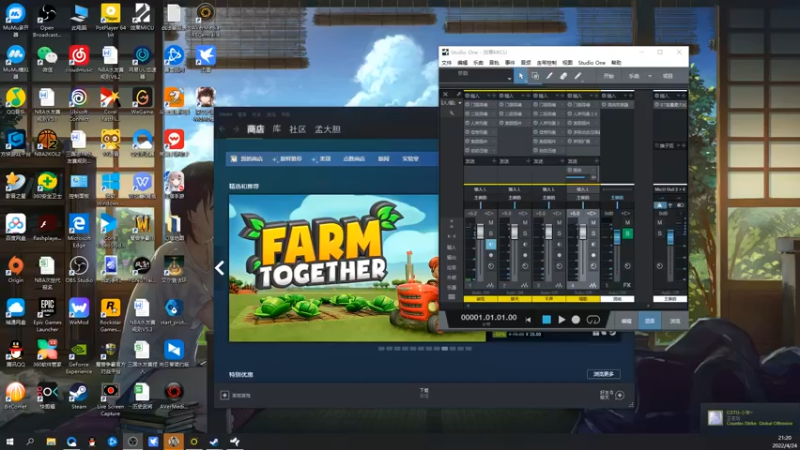Click the Add a Game plus icon in Steam
Screen dimensions: 800x450
coord(224,395)
